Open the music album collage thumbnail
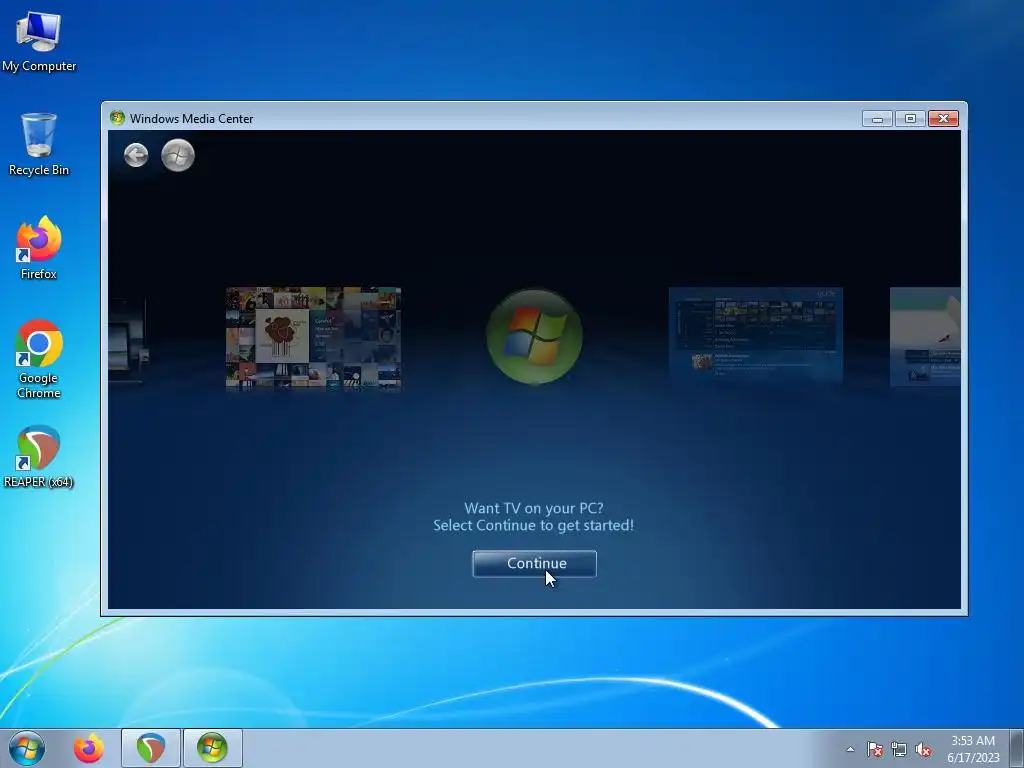The image size is (1024, 768). click(313, 338)
